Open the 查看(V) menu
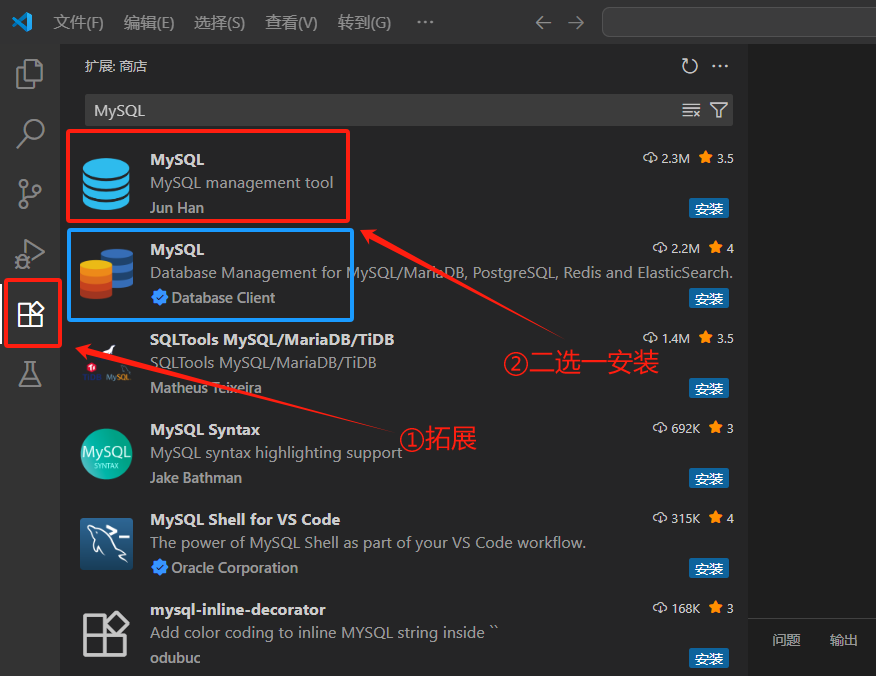The height and width of the screenshot is (676, 876). (291, 23)
